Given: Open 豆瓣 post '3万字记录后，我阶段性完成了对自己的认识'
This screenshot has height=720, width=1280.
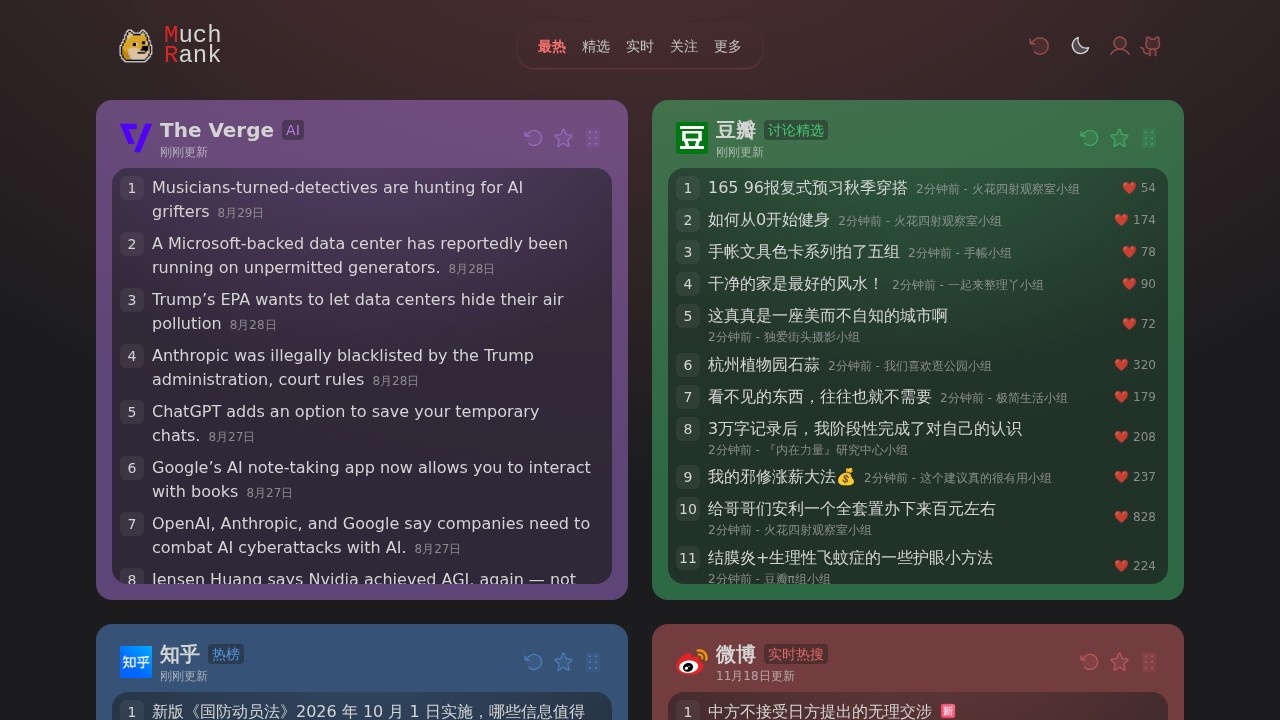Looking at the screenshot, I should (865, 428).
